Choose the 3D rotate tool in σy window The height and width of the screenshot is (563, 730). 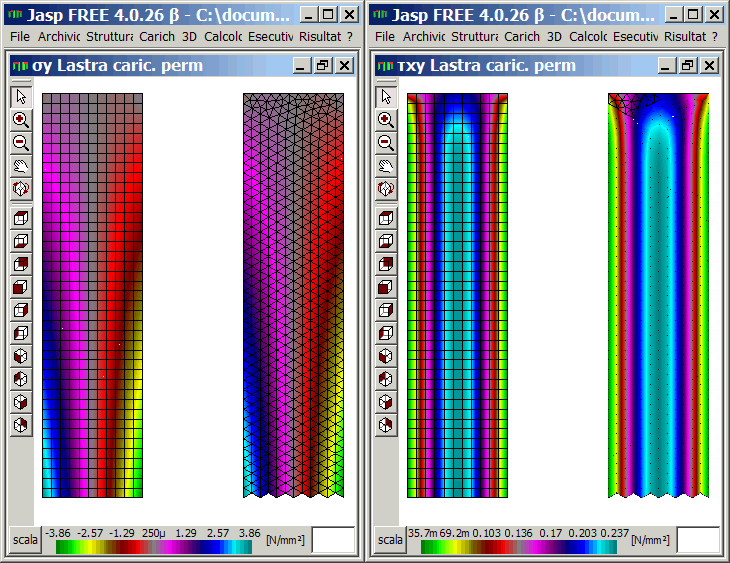[21, 189]
